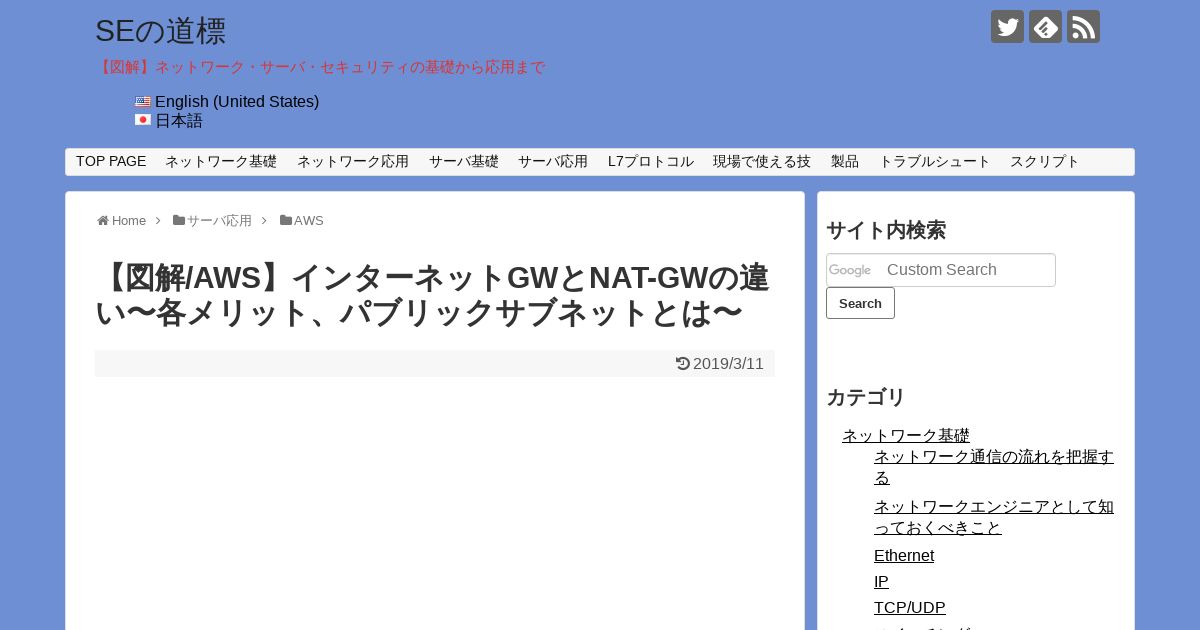The height and width of the screenshot is (630, 1200).
Task: Click the Japan flag icon
Action: 143,120
